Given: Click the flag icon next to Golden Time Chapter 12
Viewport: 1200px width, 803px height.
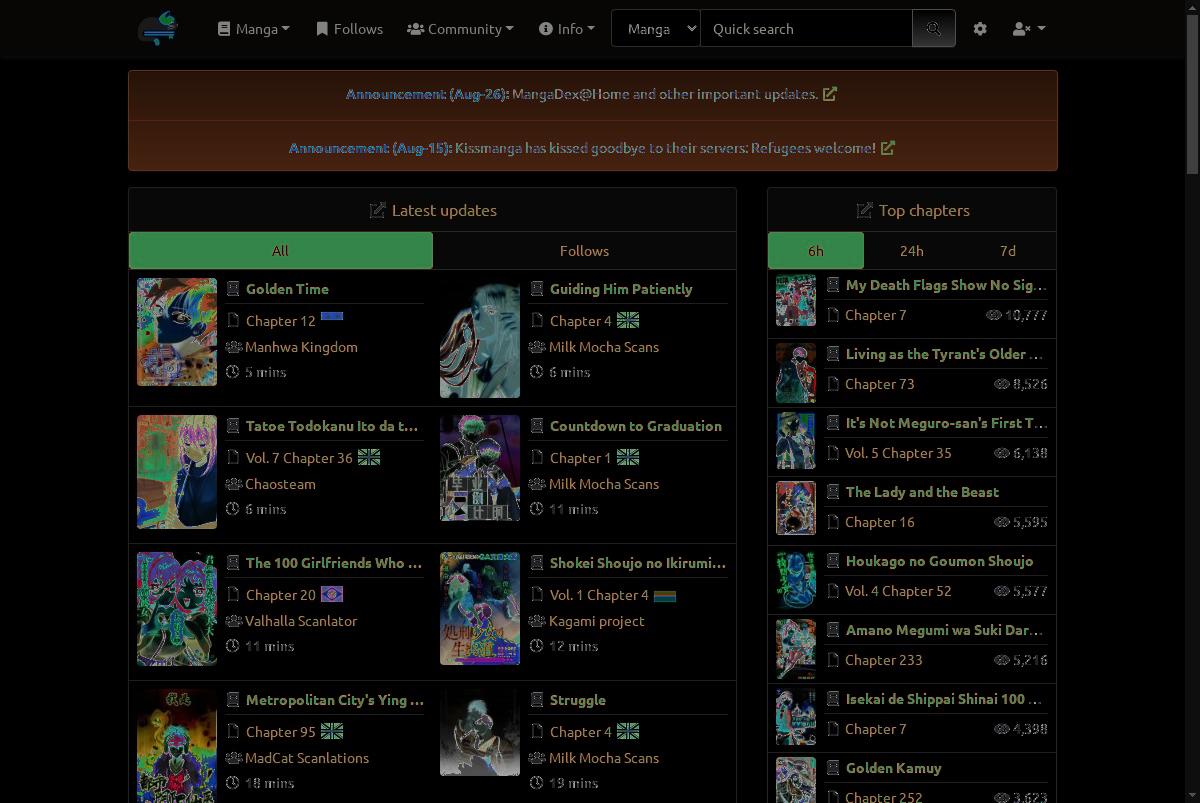Looking at the screenshot, I should tap(332, 316).
